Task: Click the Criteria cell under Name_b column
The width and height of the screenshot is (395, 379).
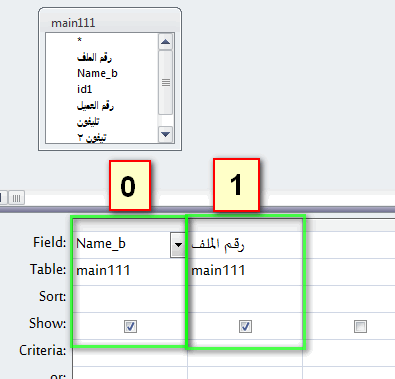Action: pyautogui.click(x=130, y=353)
